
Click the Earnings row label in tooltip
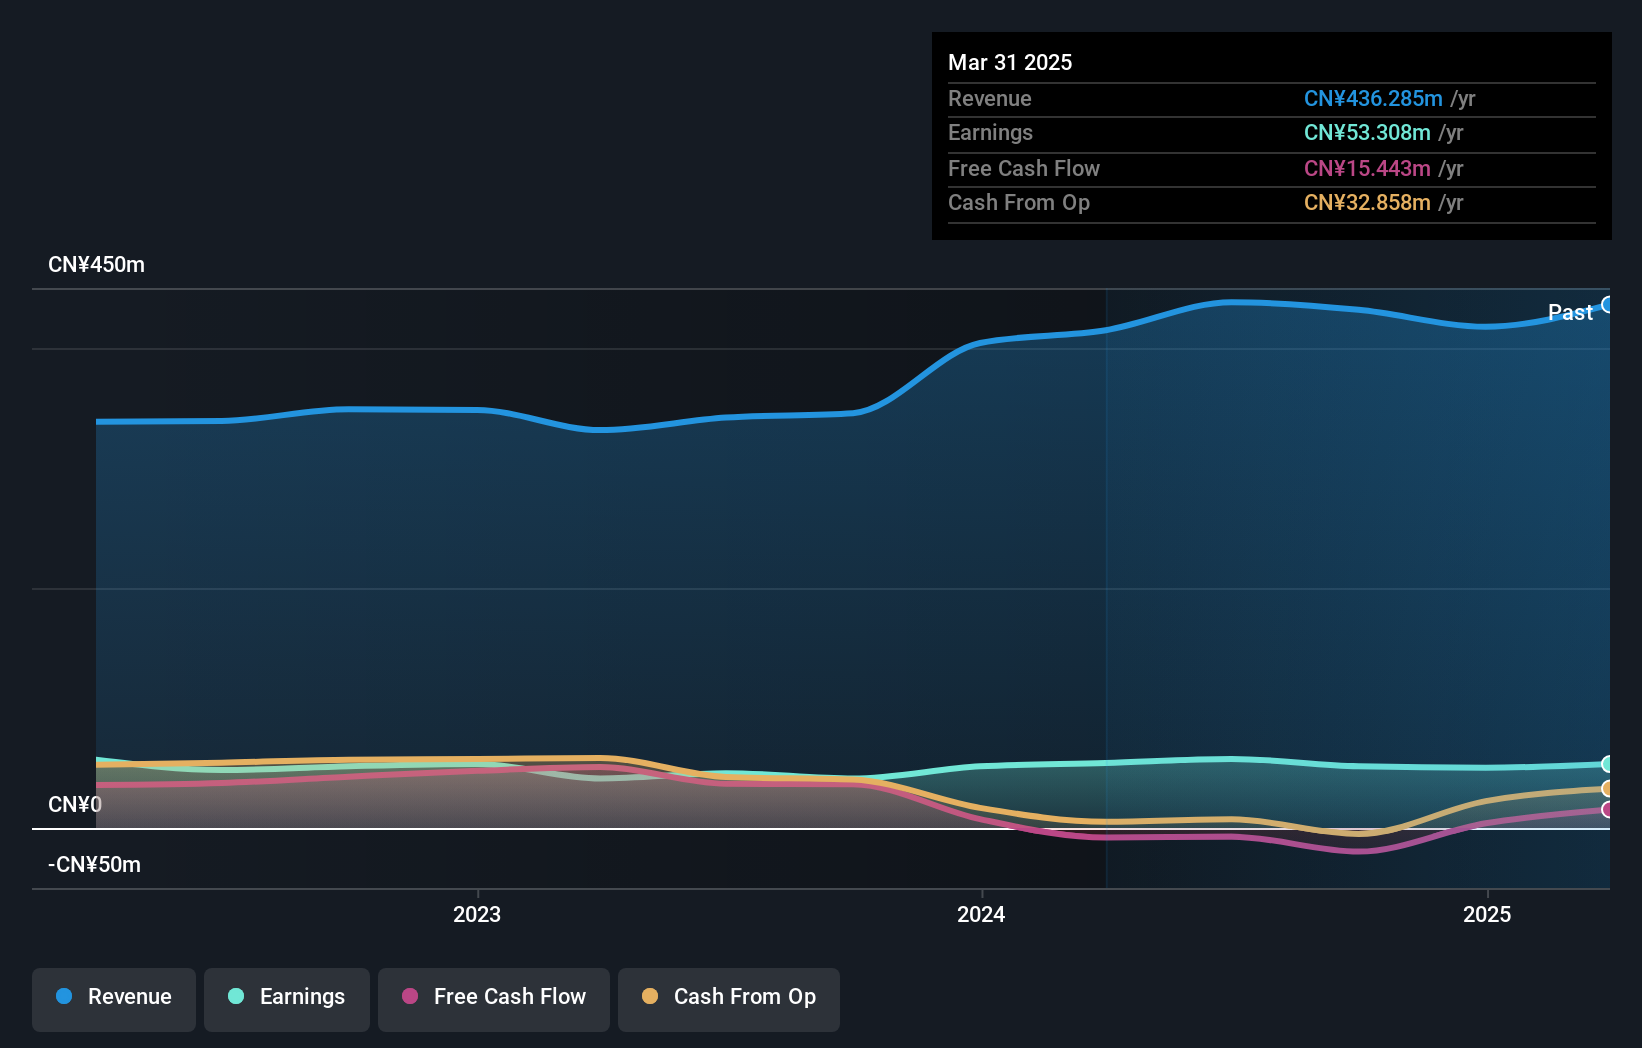[x=990, y=133]
